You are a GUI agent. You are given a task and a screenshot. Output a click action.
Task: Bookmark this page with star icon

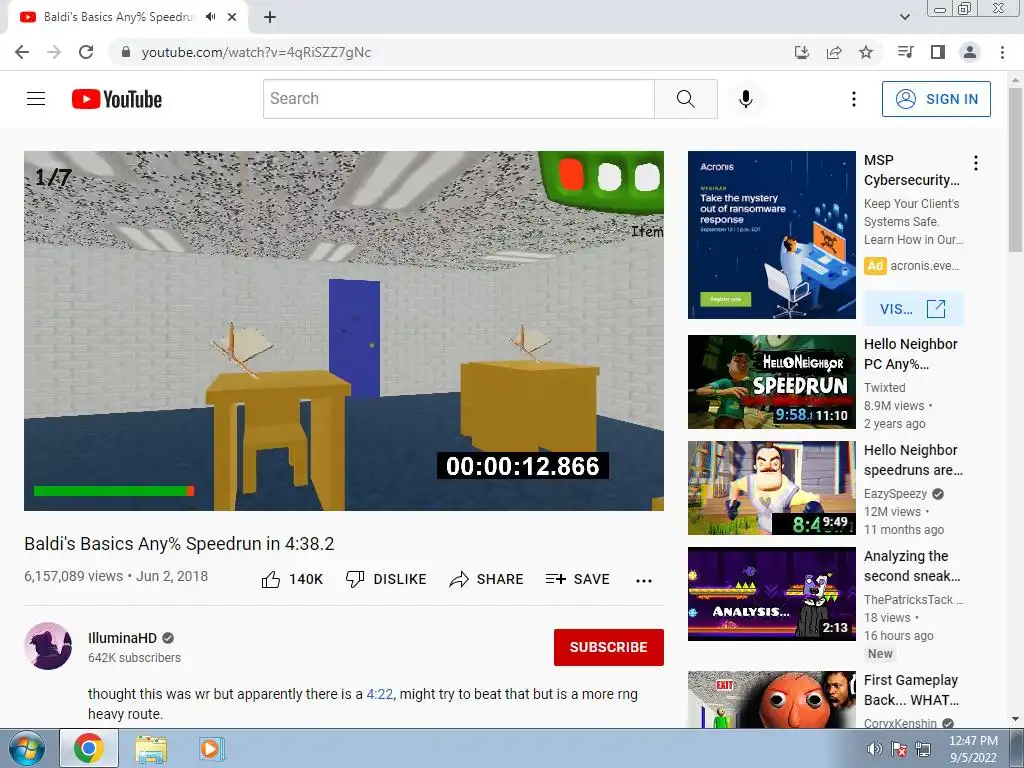tap(866, 52)
